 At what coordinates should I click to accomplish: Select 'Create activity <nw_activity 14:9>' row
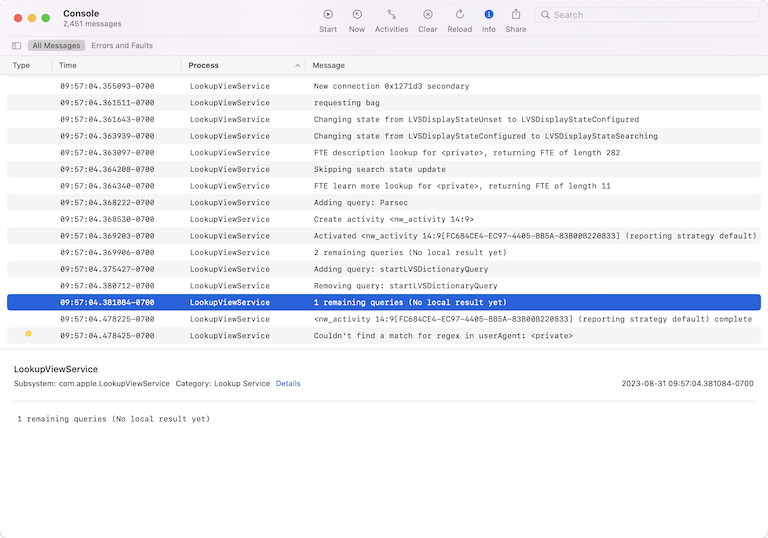[x=384, y=220]
